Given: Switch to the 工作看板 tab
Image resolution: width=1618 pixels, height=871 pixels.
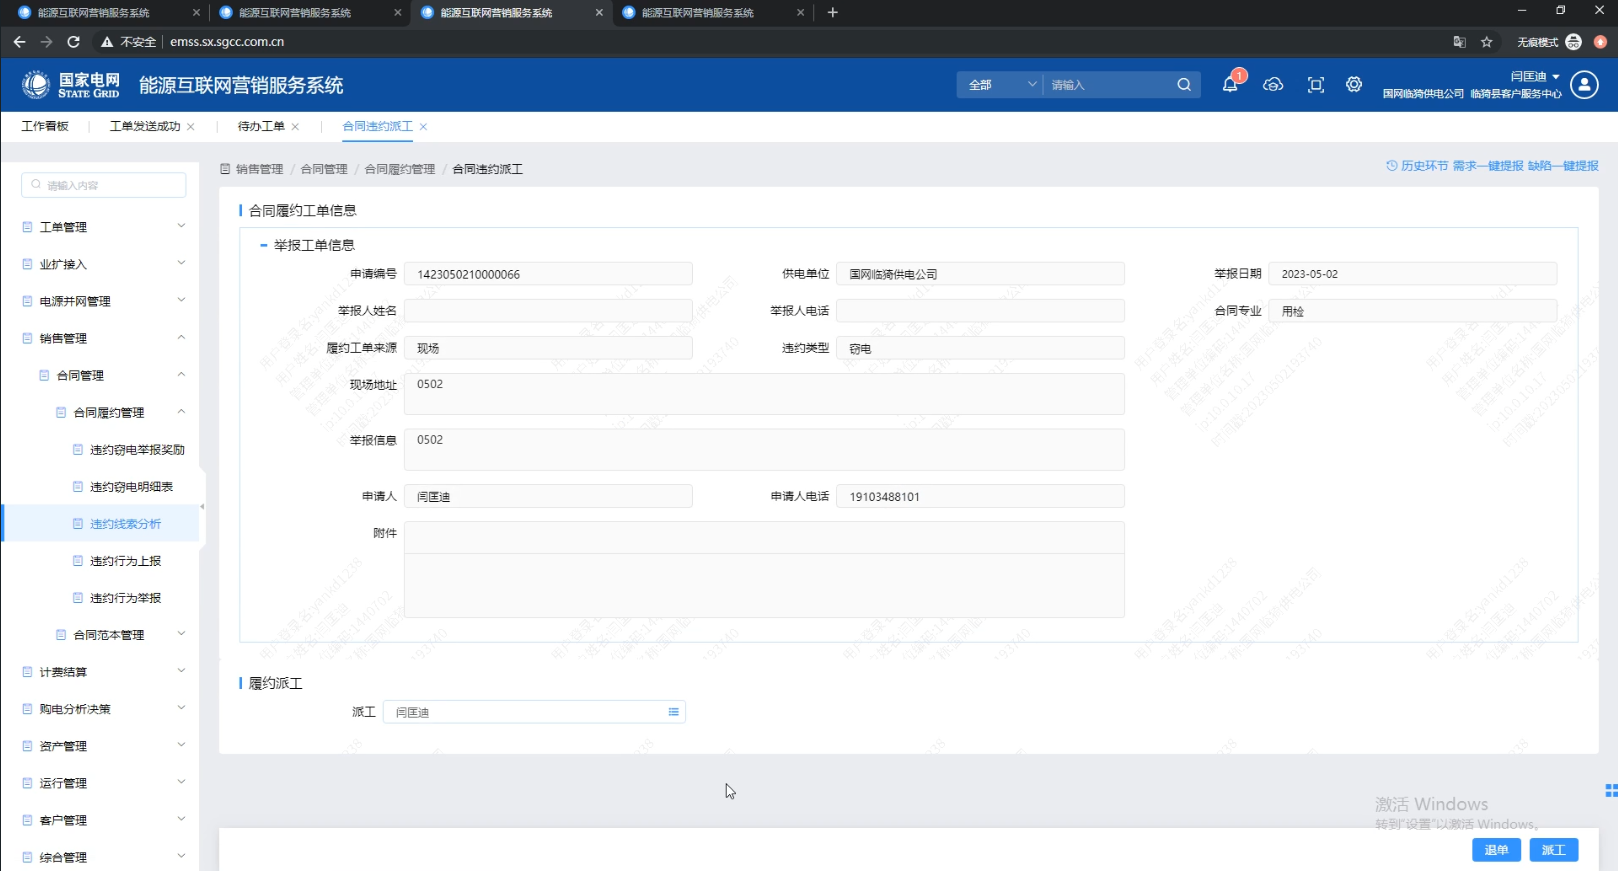Looking at the screenshot, I should coord(45,126).
